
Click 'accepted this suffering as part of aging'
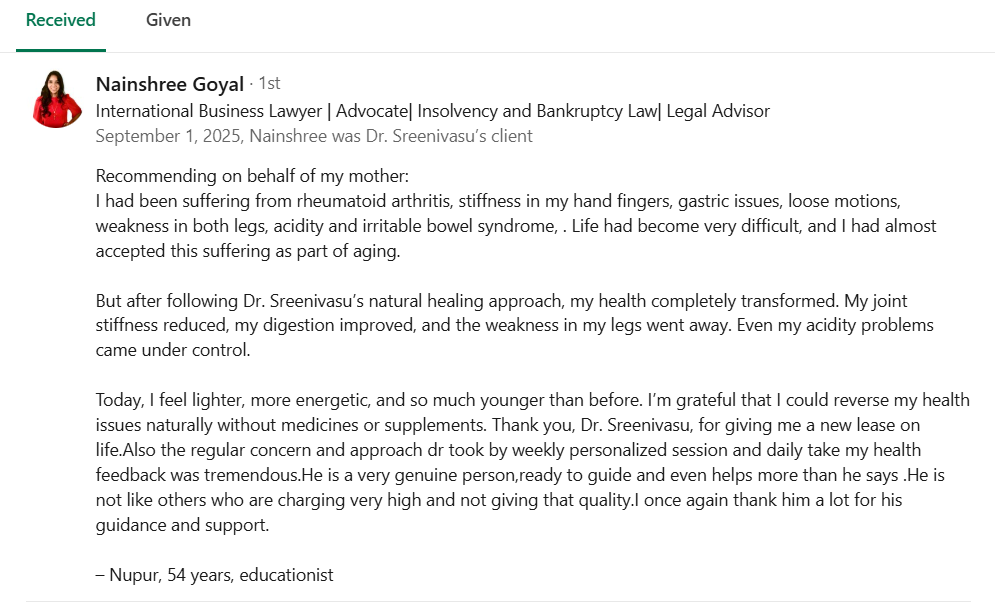coord(248,251)
